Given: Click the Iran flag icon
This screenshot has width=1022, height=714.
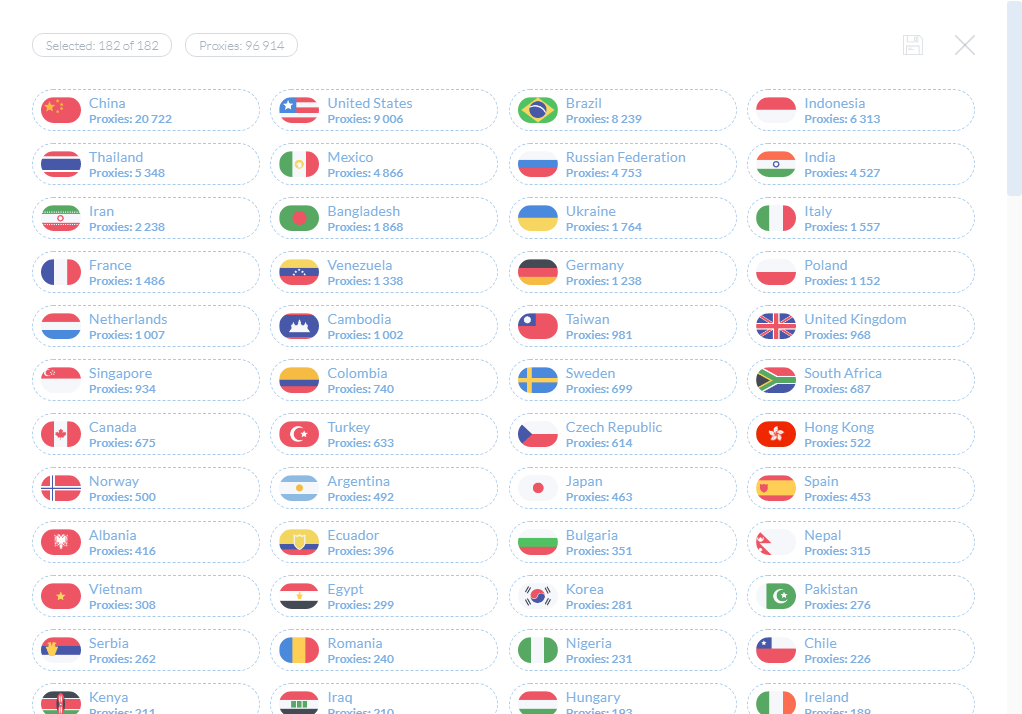Looking at the screenshot, I should point(61,218).
